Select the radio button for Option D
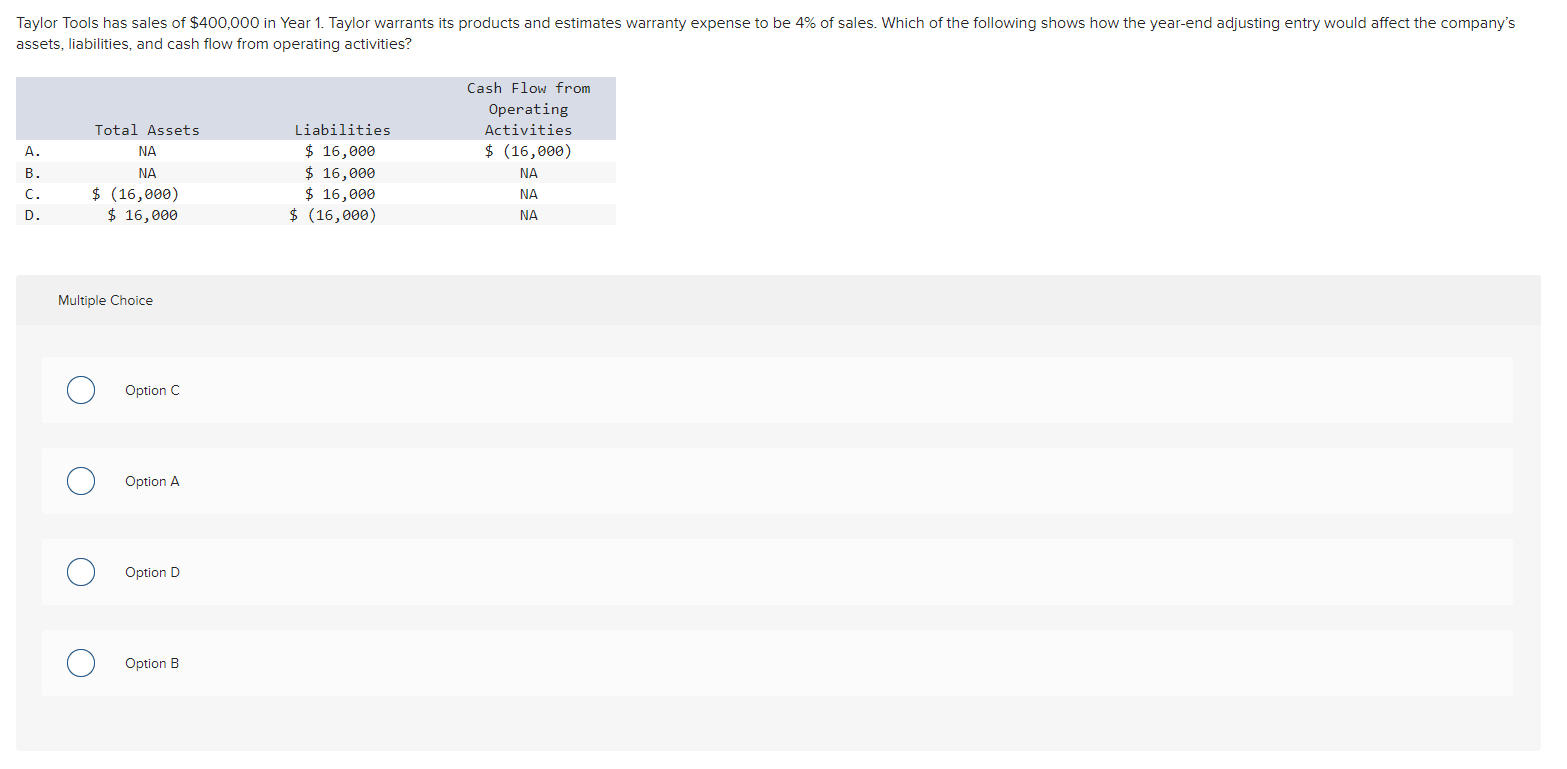 point(81,572)
